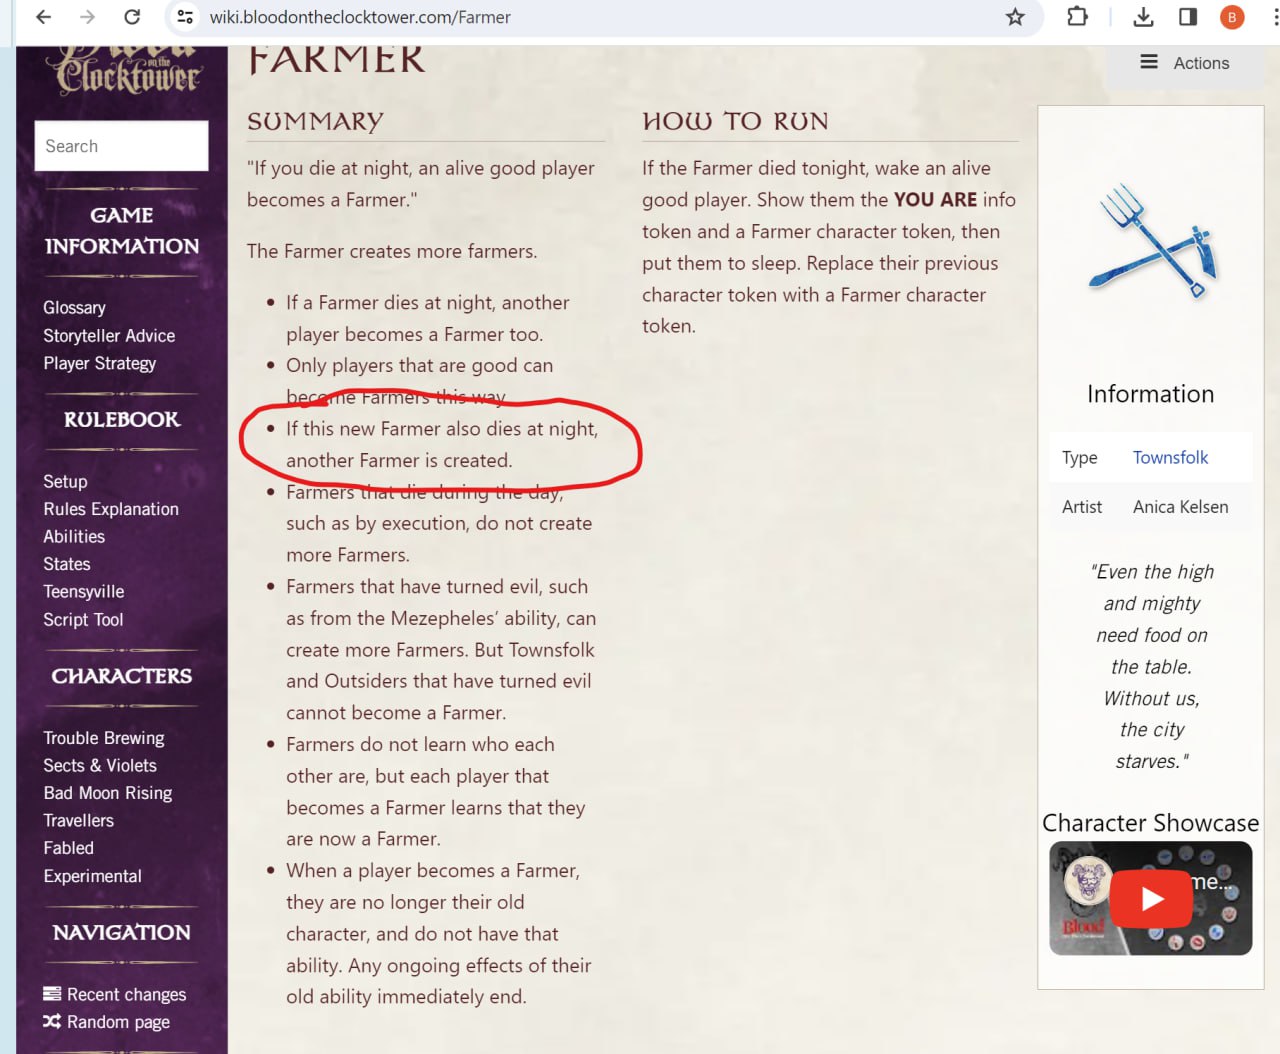Image resolution: width=1280 pixels, height=1054 pixels.
Task: Click the Character Showcase heading
Action: click(1150, 823)
